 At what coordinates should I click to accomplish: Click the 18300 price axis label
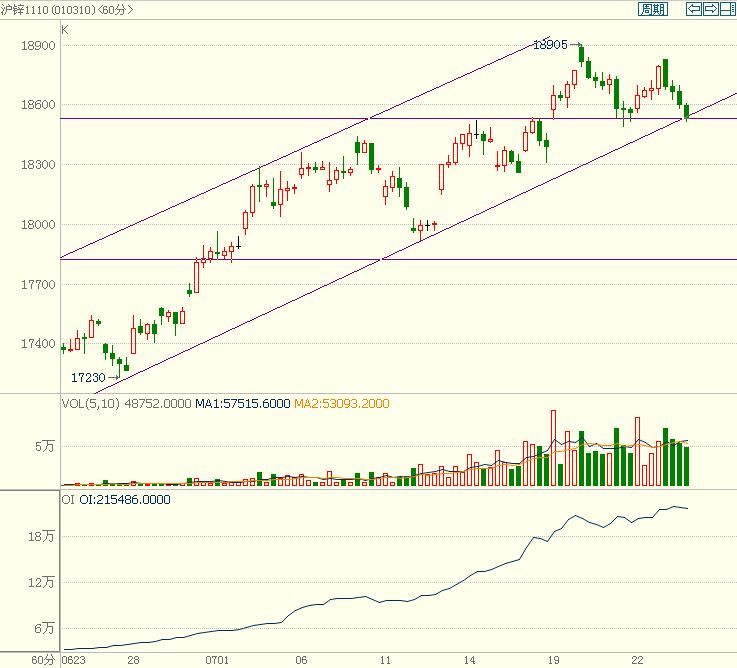click(38, 165)
